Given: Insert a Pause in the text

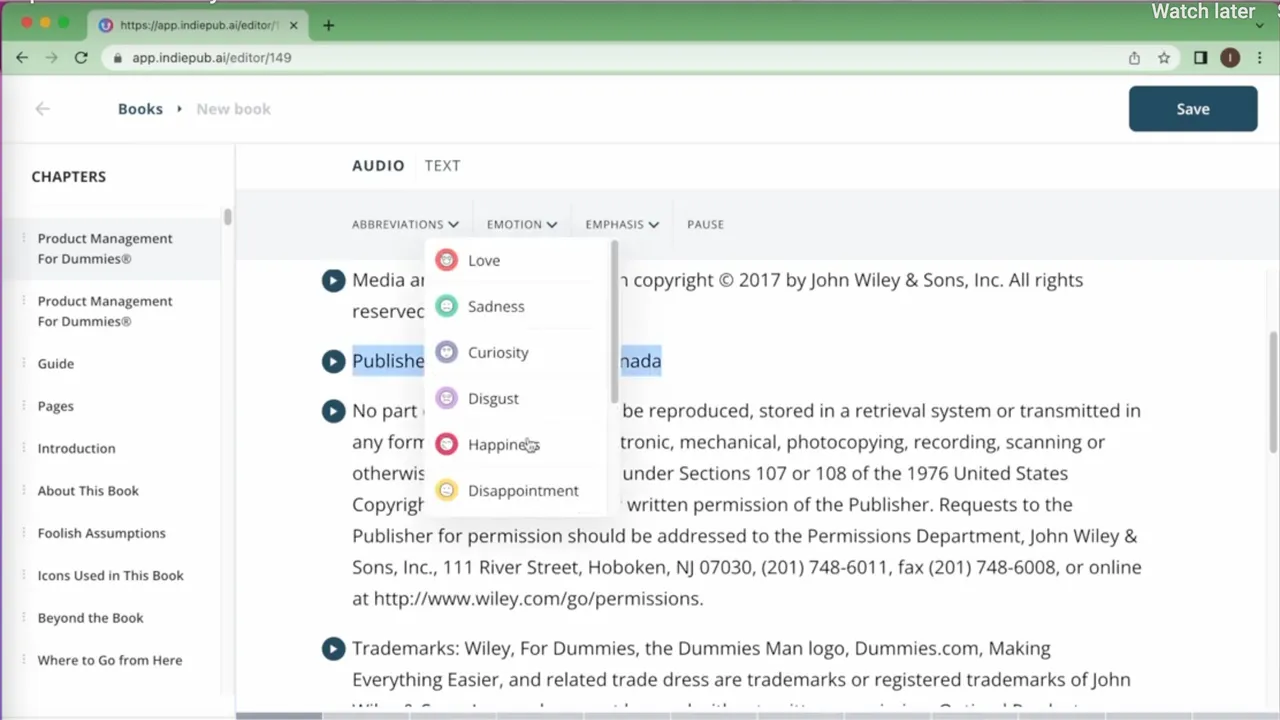Looking at the screenshot, I should (x=705, y=224).
